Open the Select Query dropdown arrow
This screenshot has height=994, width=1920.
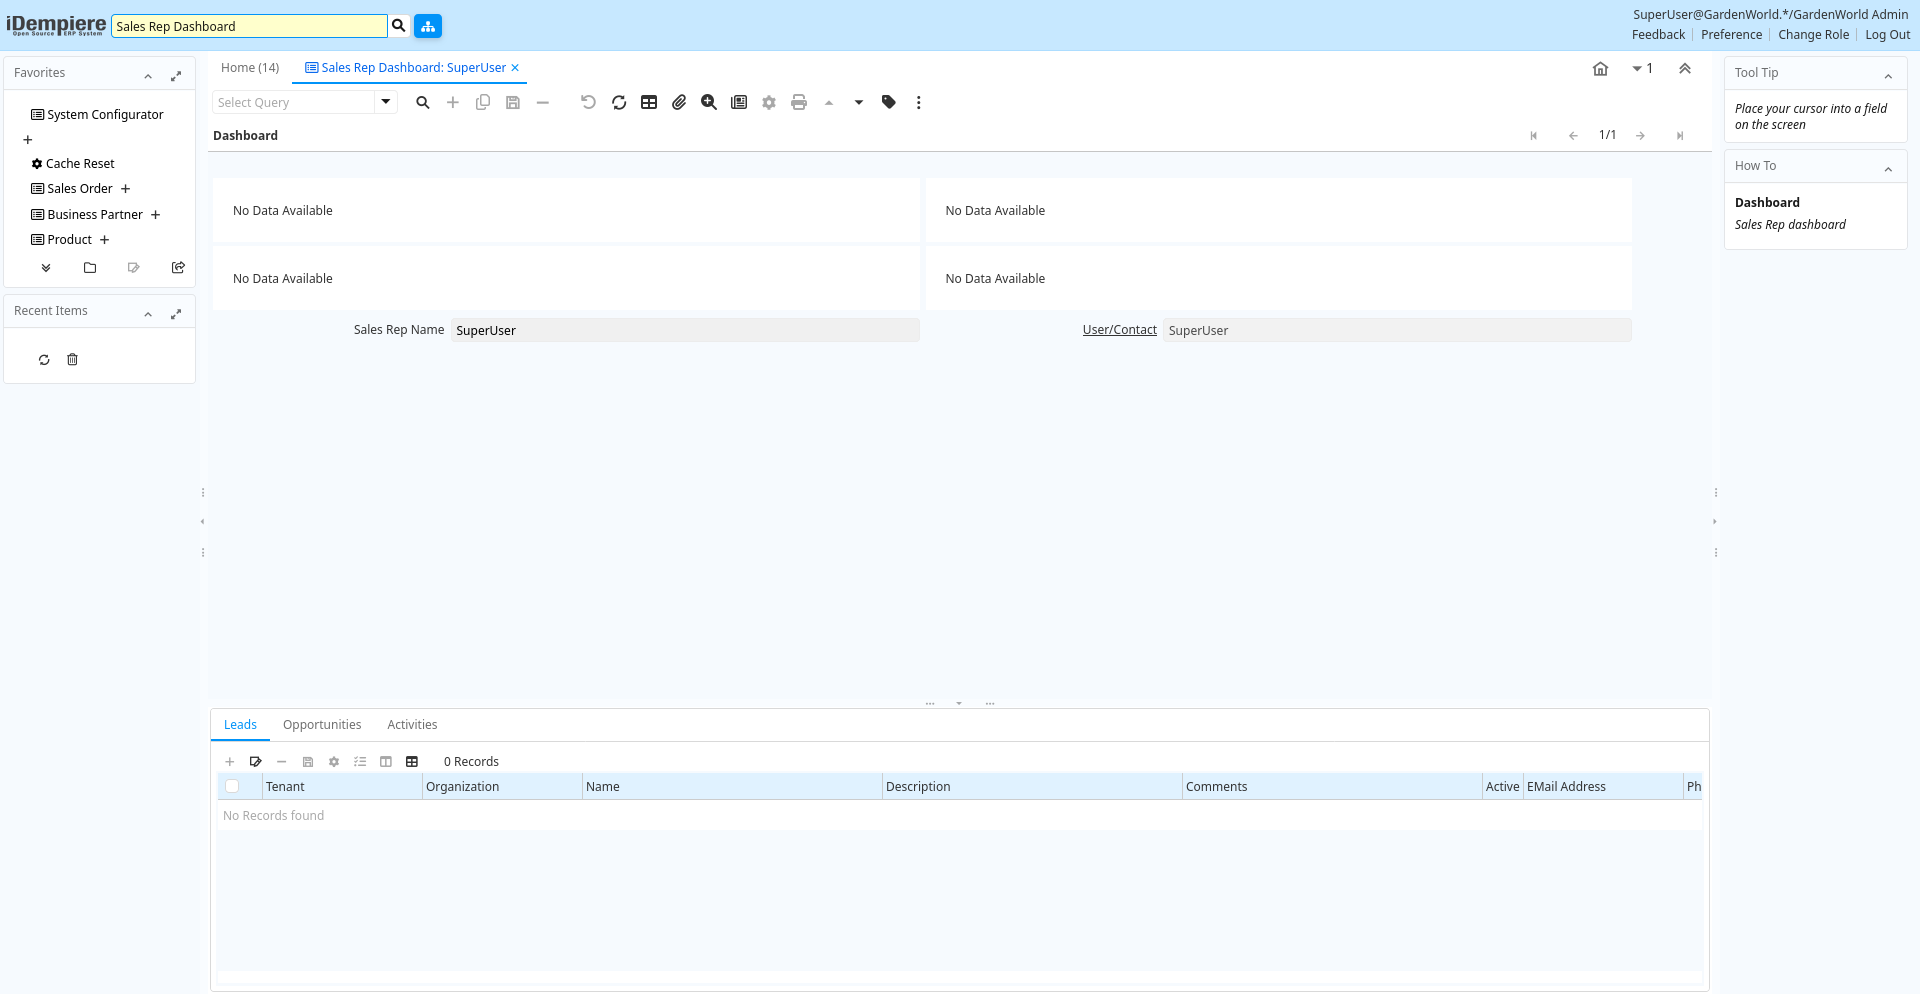click(386, 102)
